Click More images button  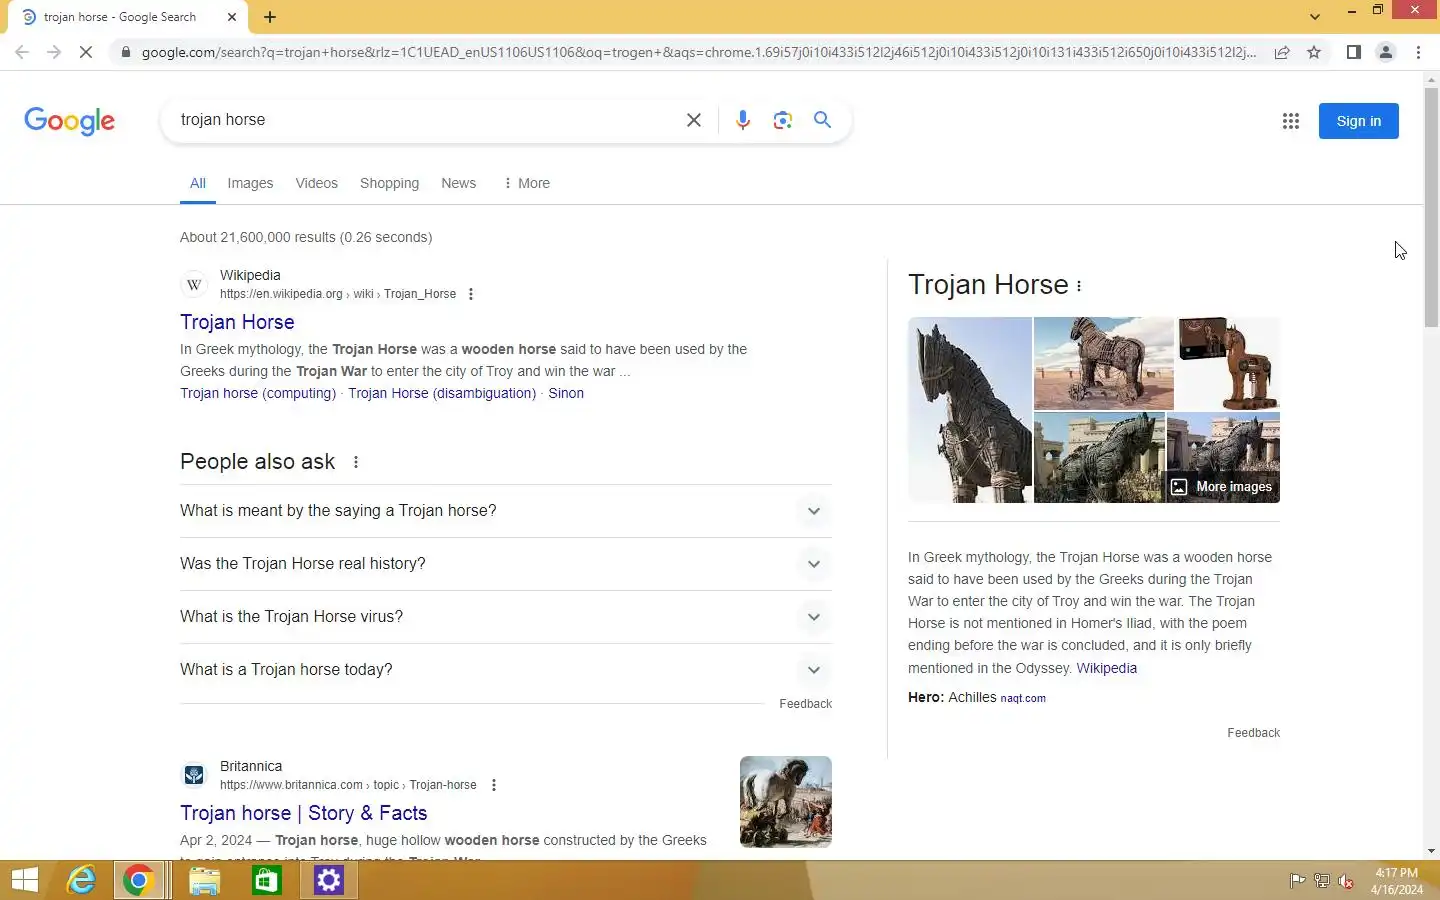click(1223, 487)
